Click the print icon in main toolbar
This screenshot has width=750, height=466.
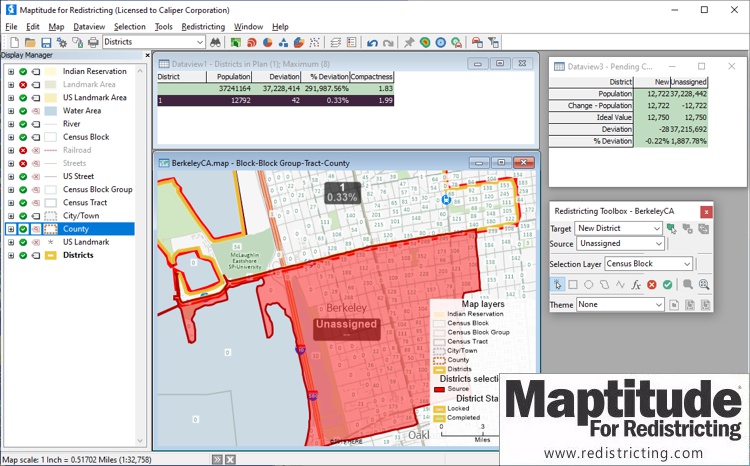93,42
